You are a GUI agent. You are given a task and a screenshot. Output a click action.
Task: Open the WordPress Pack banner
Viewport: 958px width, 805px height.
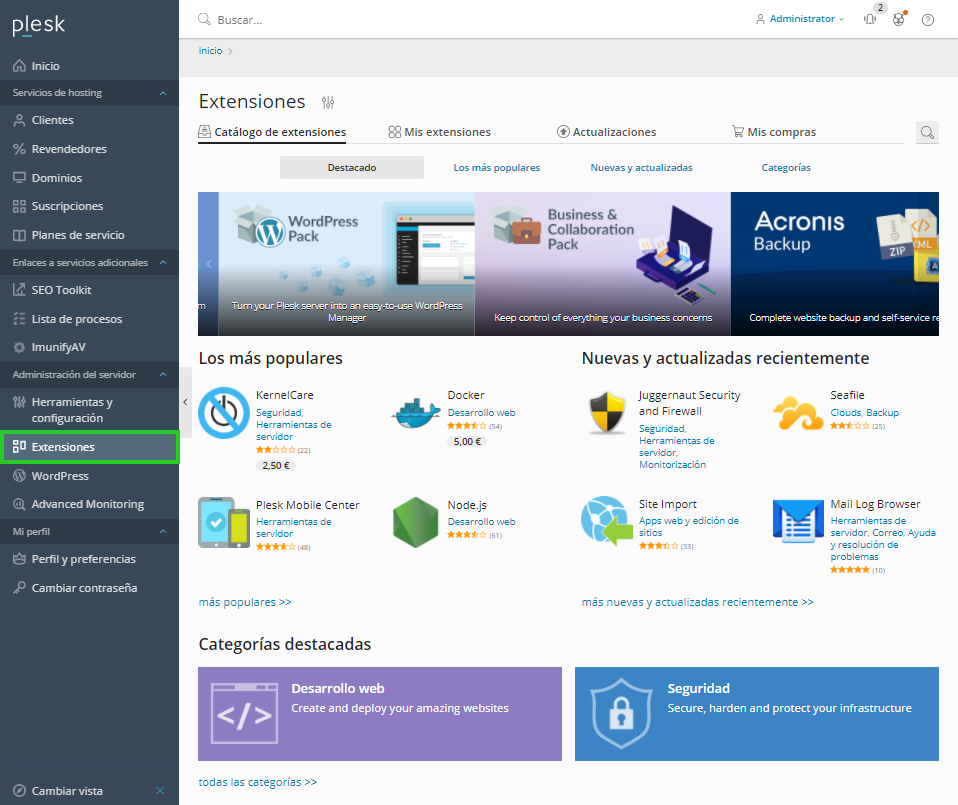346,264
